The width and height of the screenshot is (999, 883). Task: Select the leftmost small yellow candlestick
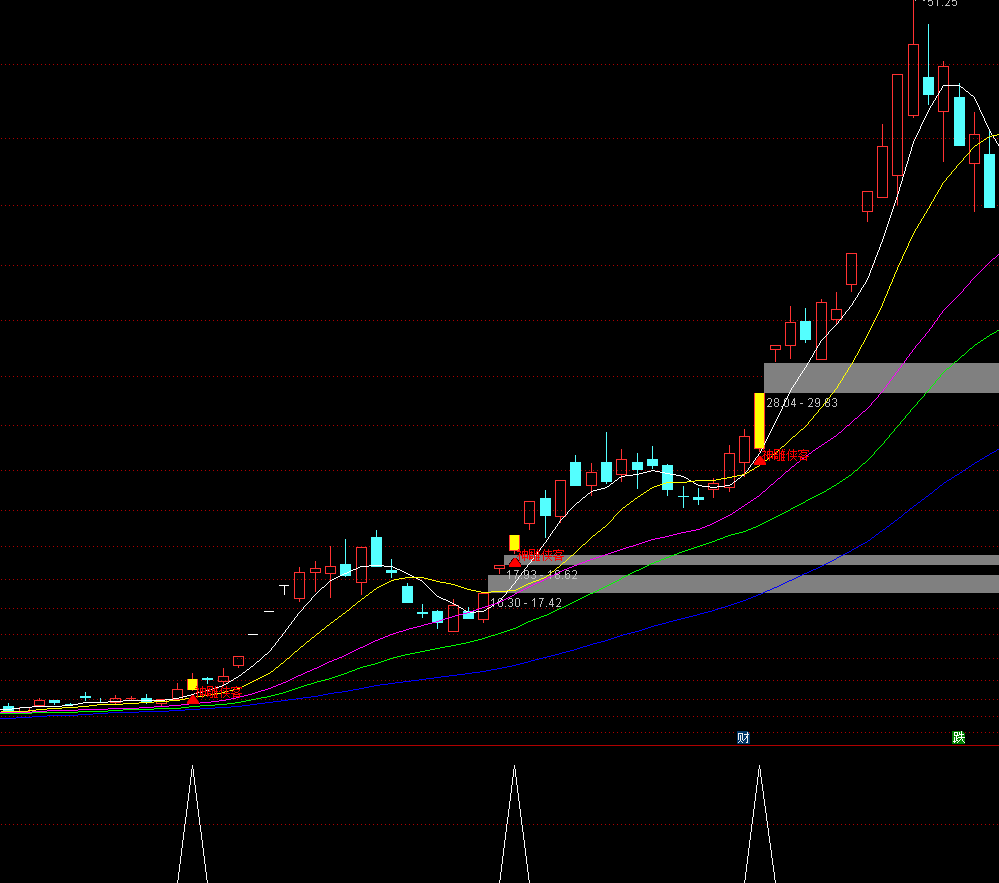(x=192, y=685)
